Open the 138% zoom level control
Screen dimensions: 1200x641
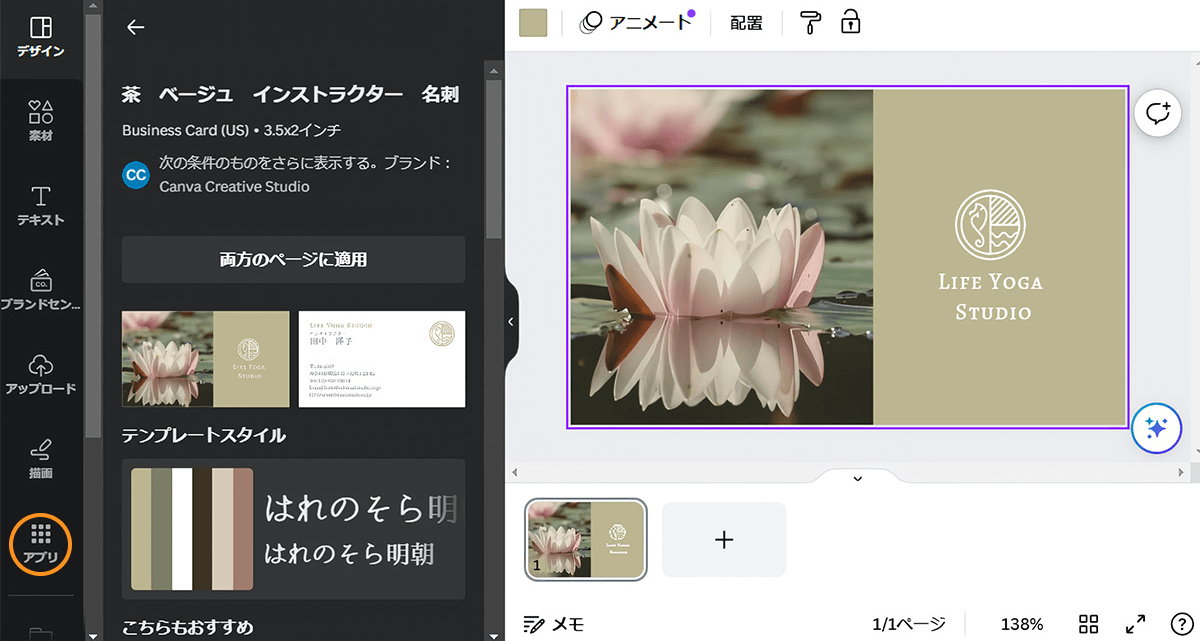click(x=1021, y=624)
